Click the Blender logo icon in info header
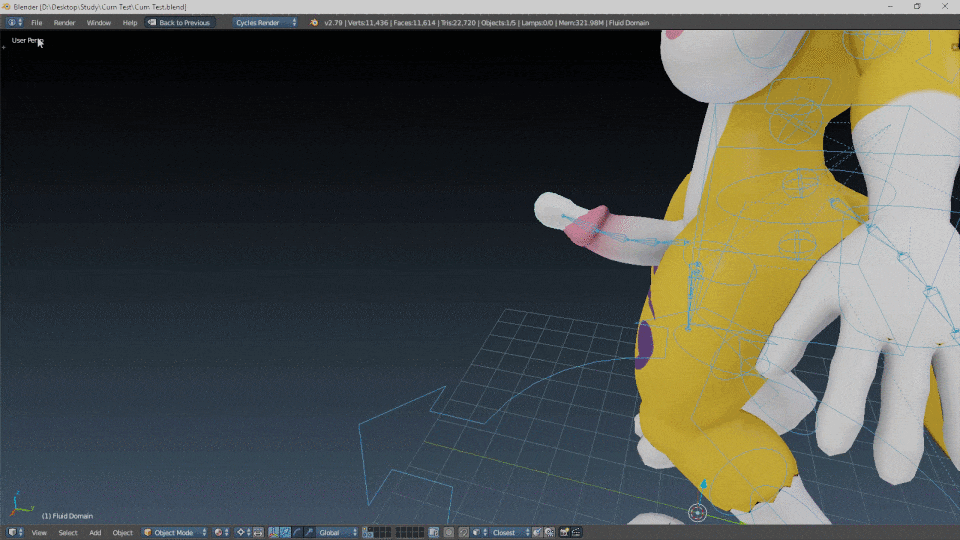Viewport: 960px width, 540px height. (x=313, y=23)
